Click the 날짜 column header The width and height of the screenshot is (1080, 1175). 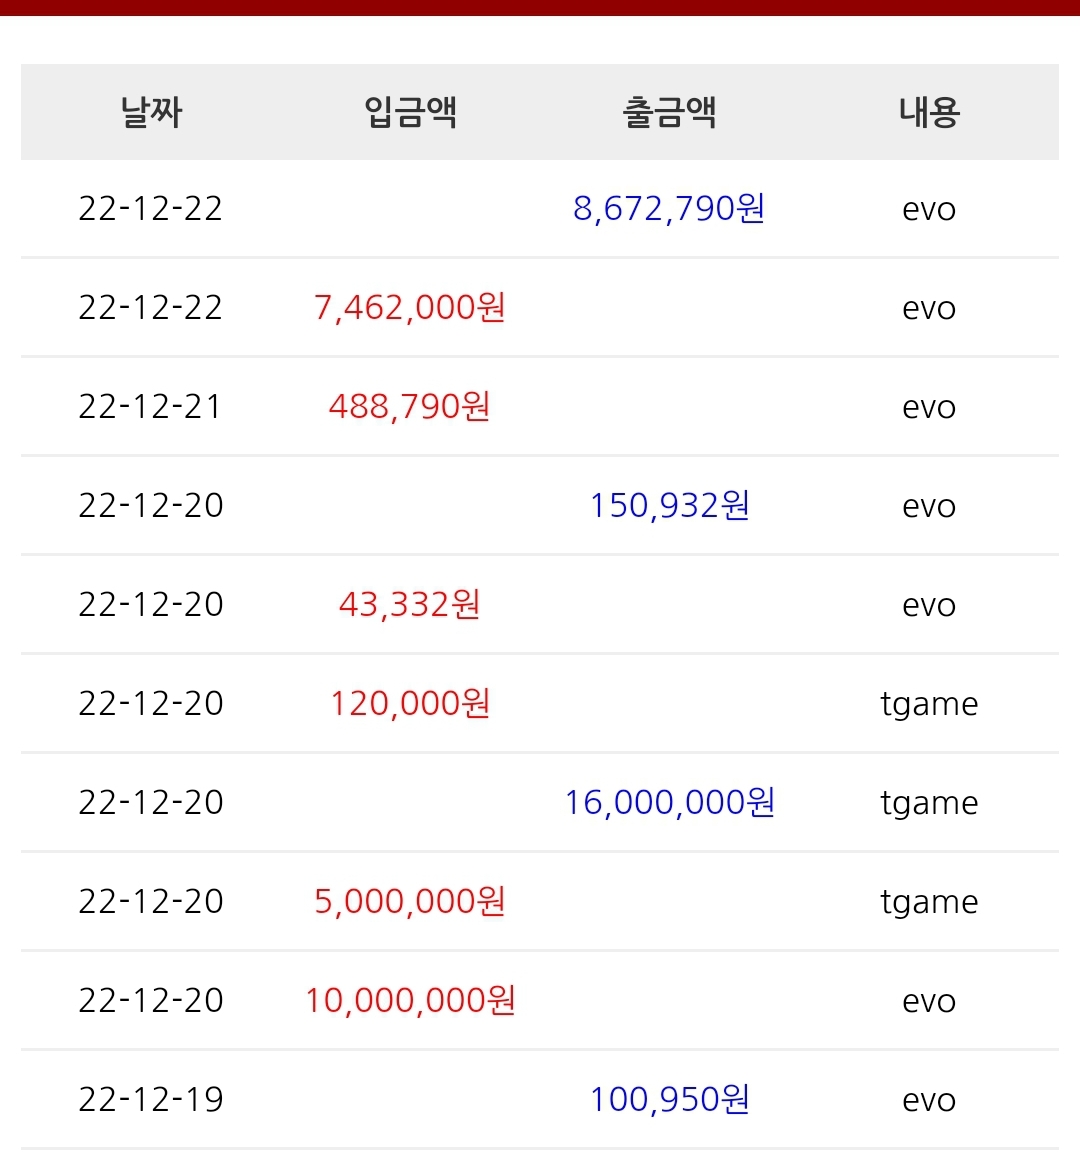tap(151, 112)
